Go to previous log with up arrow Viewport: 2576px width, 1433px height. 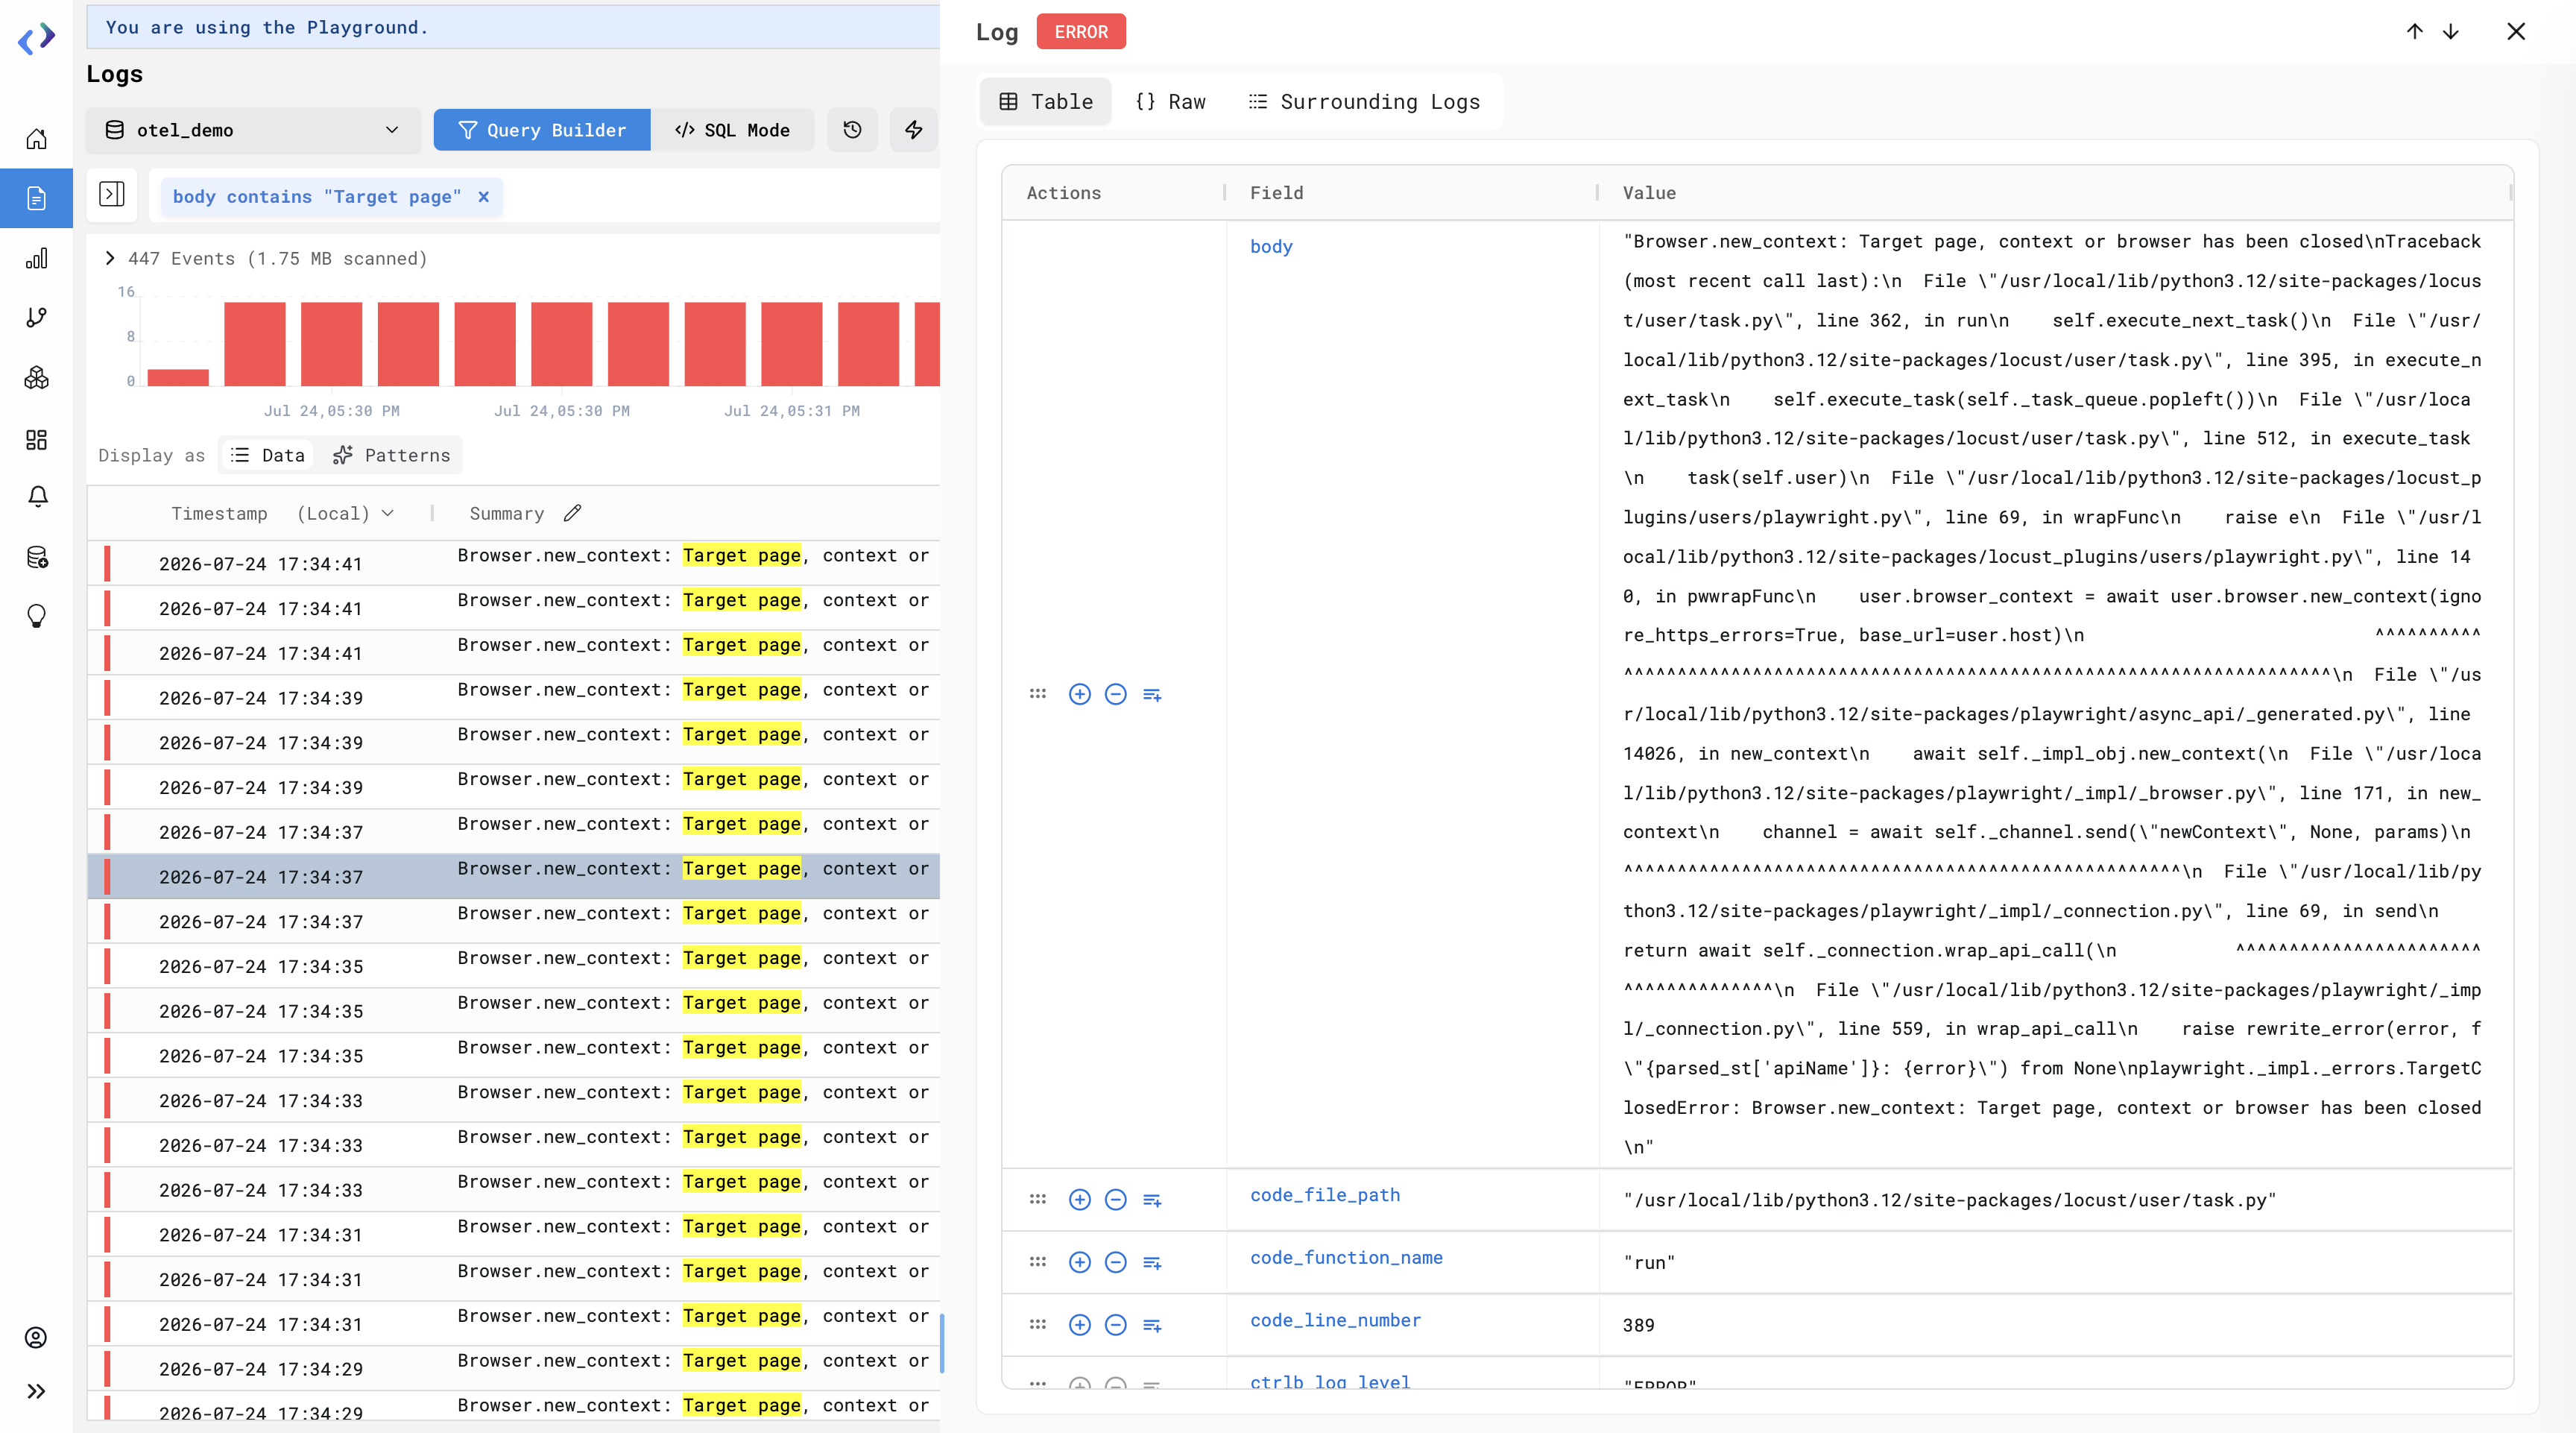tap(2415, 32)
